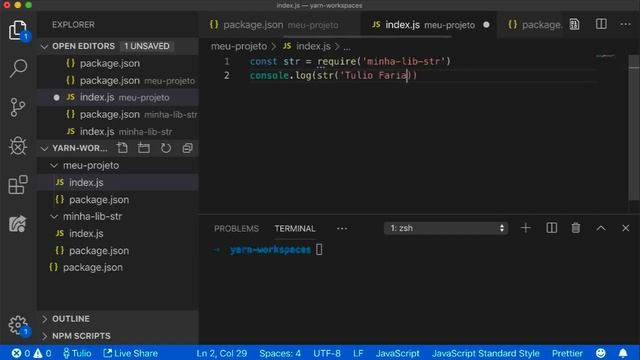
Task: Open package.json meu-projeto in Open Editors
Action: click(x=118, y=81)
